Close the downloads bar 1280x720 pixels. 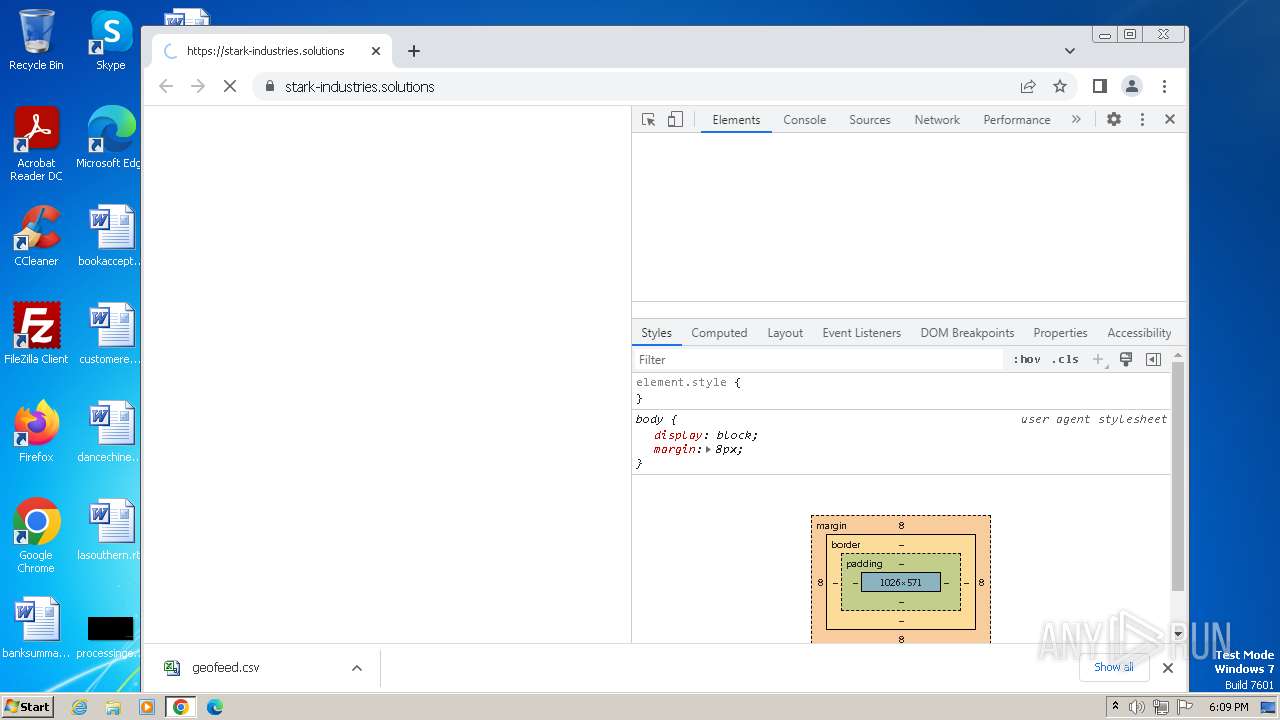(x=1167, y=668)
